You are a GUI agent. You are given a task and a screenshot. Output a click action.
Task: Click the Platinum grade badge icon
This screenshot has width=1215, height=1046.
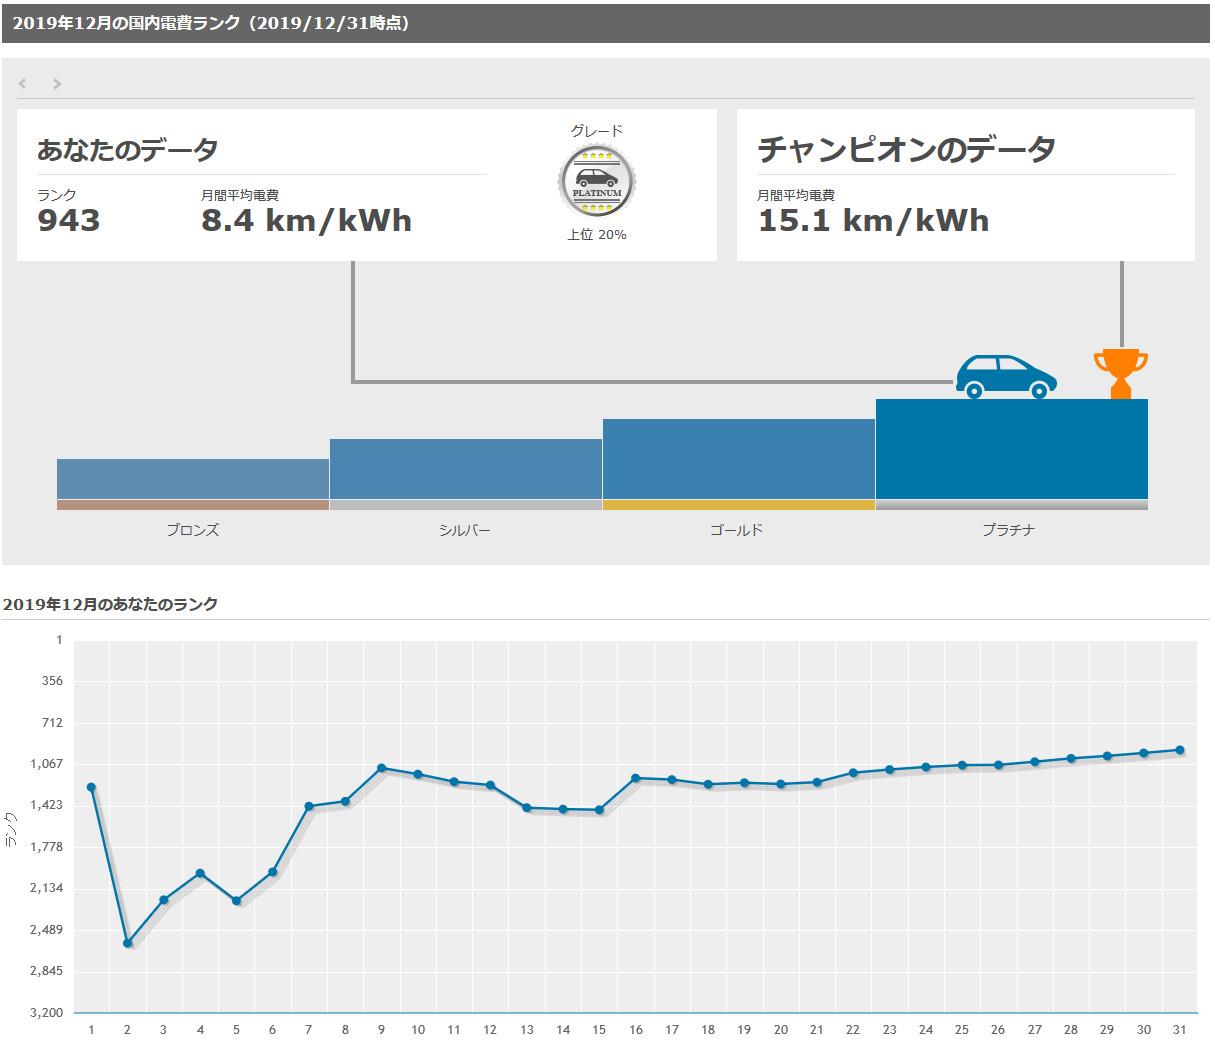click(x=597, y=181)
